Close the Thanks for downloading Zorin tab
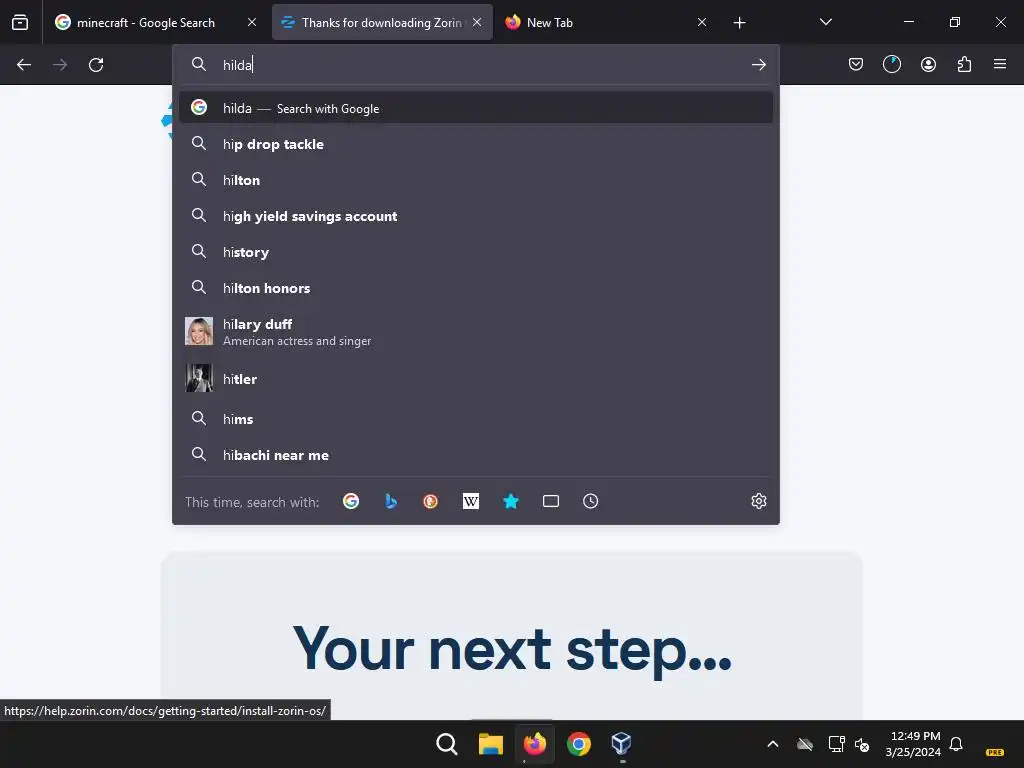Viewport: 1024px width, 768px height. (x=477, y=22)
